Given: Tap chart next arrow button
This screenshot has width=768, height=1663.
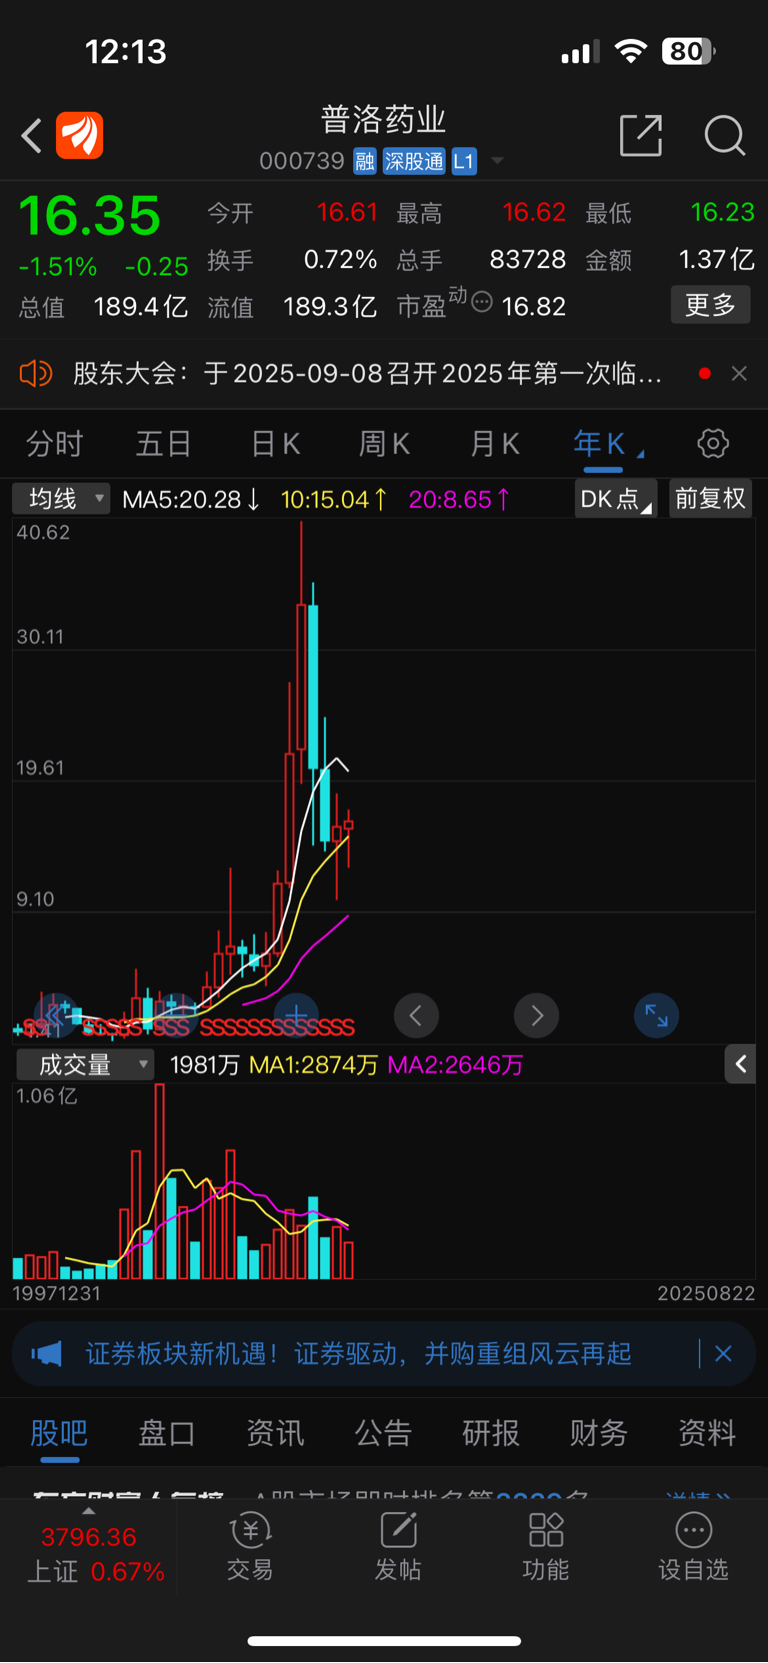Looking at the screenshot, I should [x=537, y=1016].
